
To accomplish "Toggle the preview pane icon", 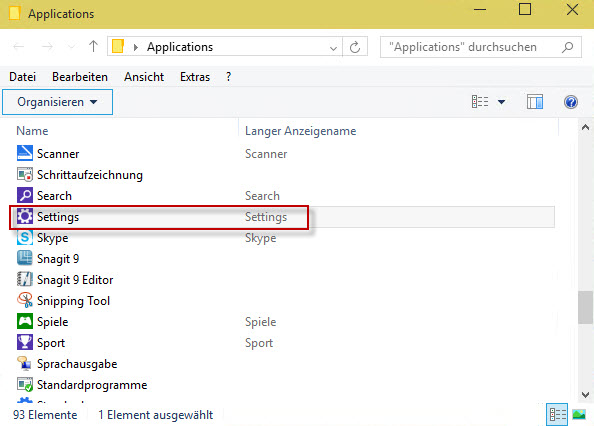I will click(535, 101).
